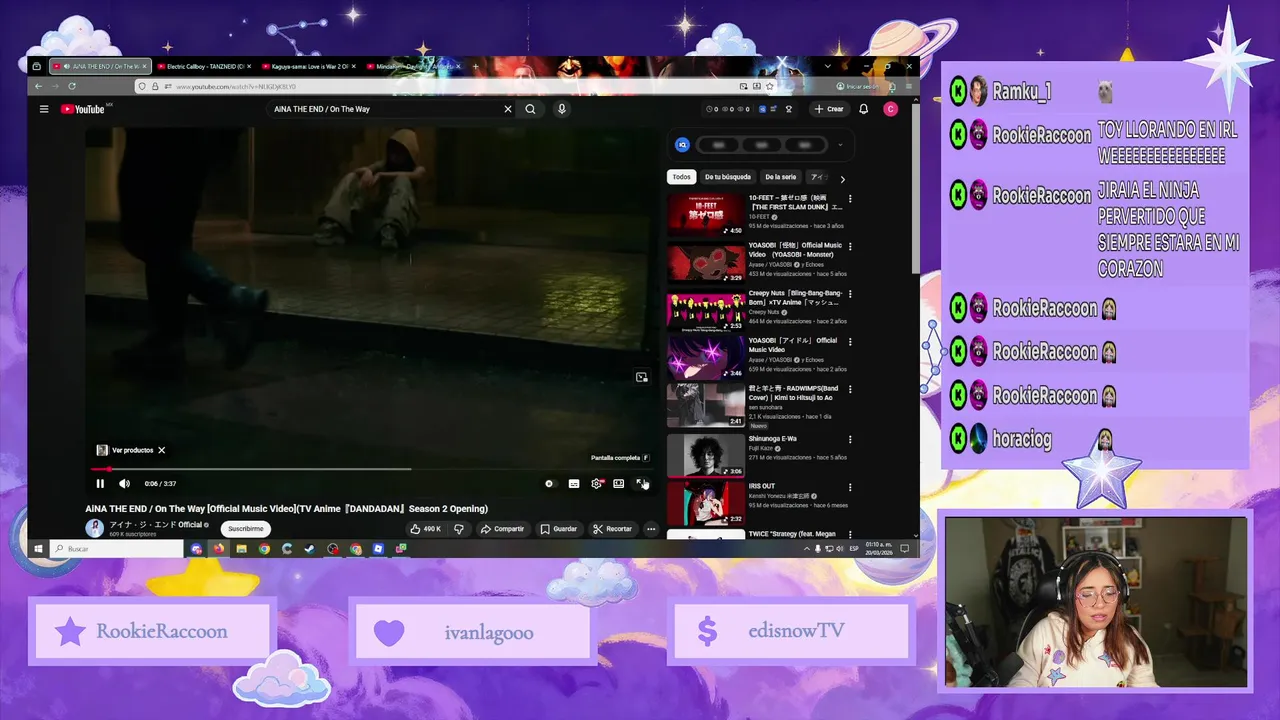Reload the page in Firefox
Viewport: 1280px width, 720px height.
point(72,86)
